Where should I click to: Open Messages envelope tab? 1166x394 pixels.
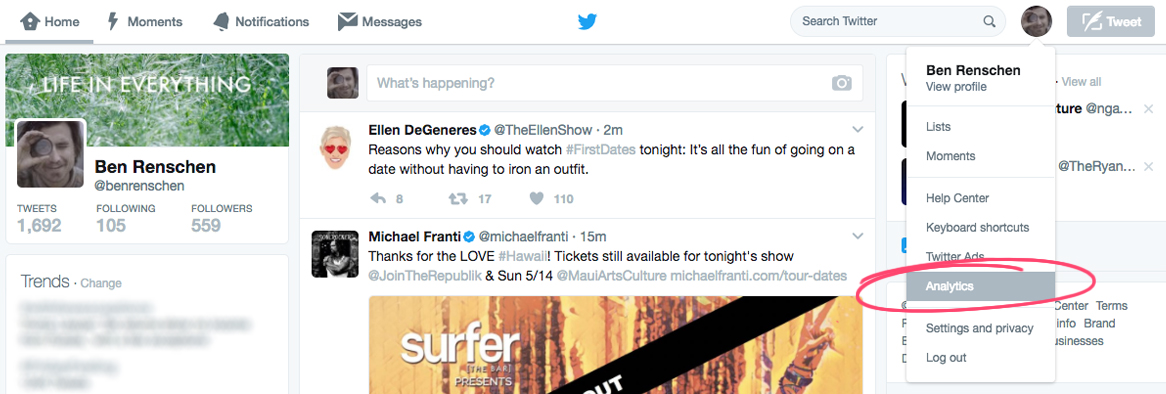tap(379, 22)
